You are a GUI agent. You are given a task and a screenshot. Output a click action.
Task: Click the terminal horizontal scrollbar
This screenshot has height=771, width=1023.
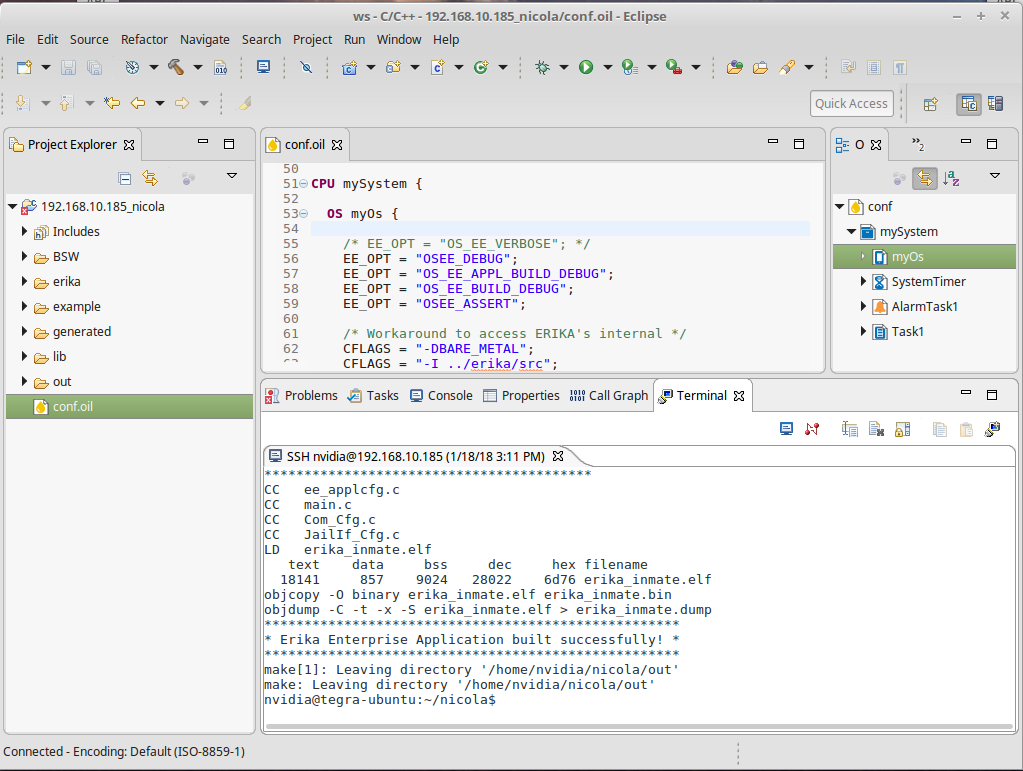point(639,727)
